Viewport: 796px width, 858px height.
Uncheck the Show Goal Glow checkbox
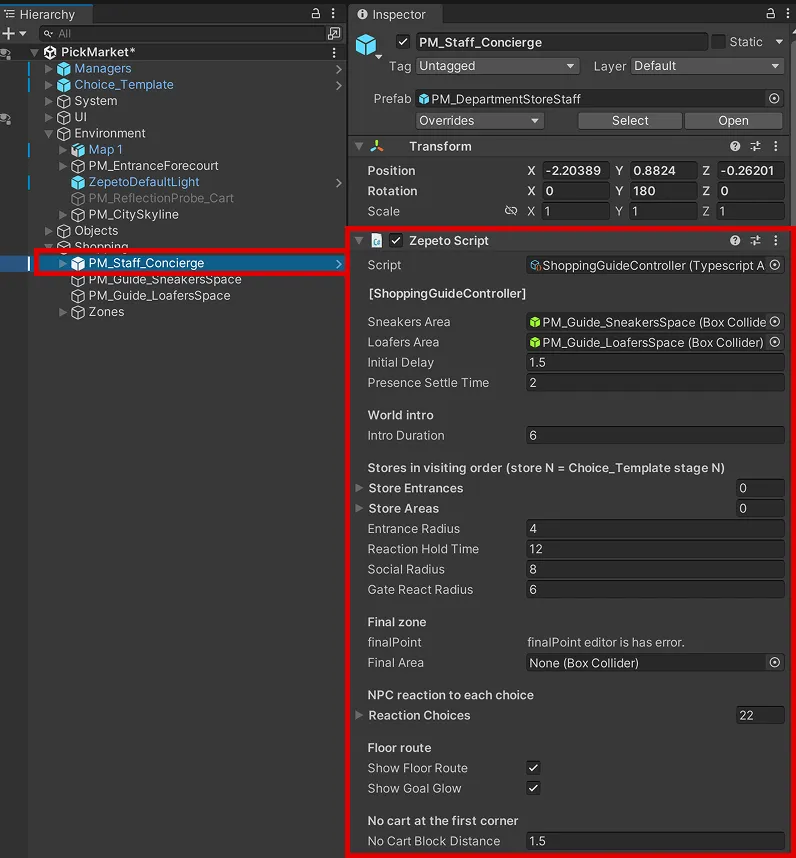click(533, 788)
